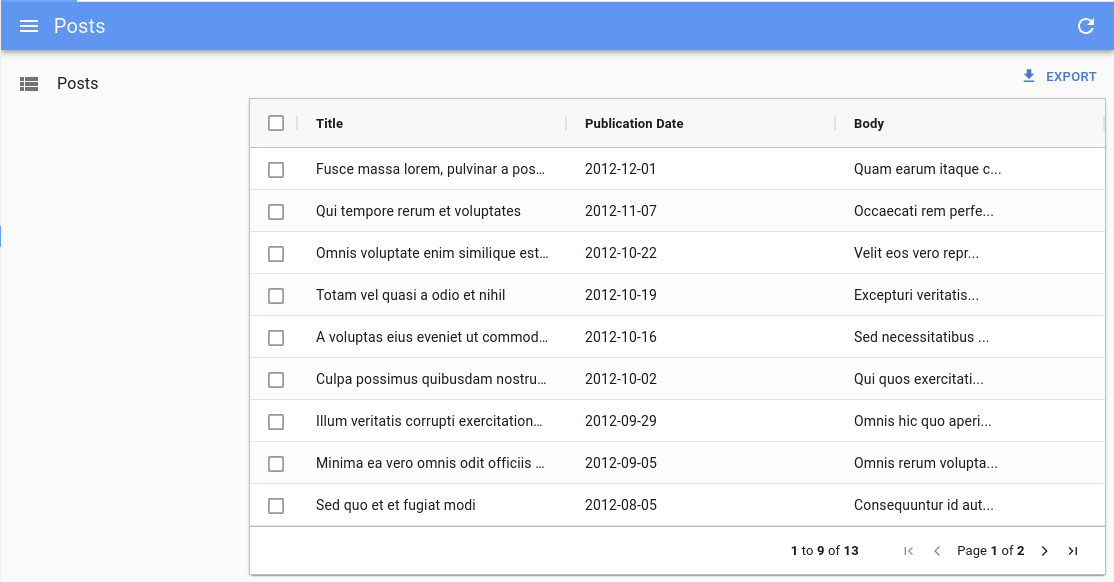Jump to the last page

click(x=1072, y=550)
